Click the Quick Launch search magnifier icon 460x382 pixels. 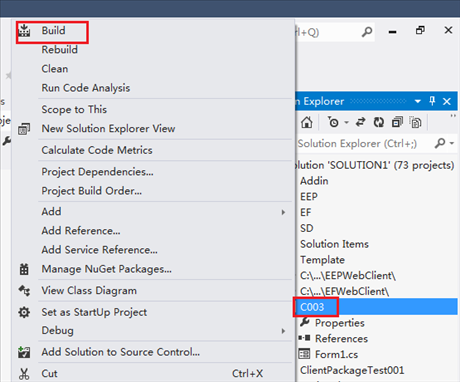point(367,32)
